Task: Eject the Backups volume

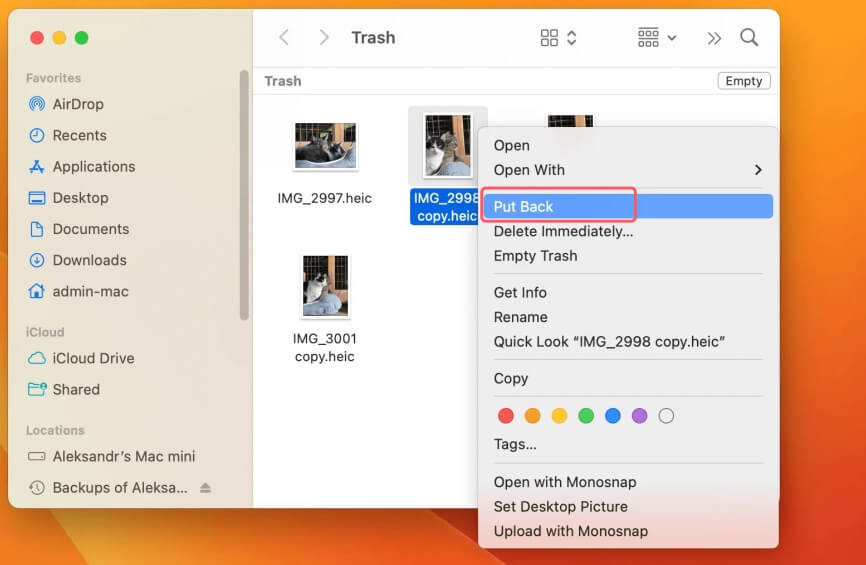Action: 205,488
